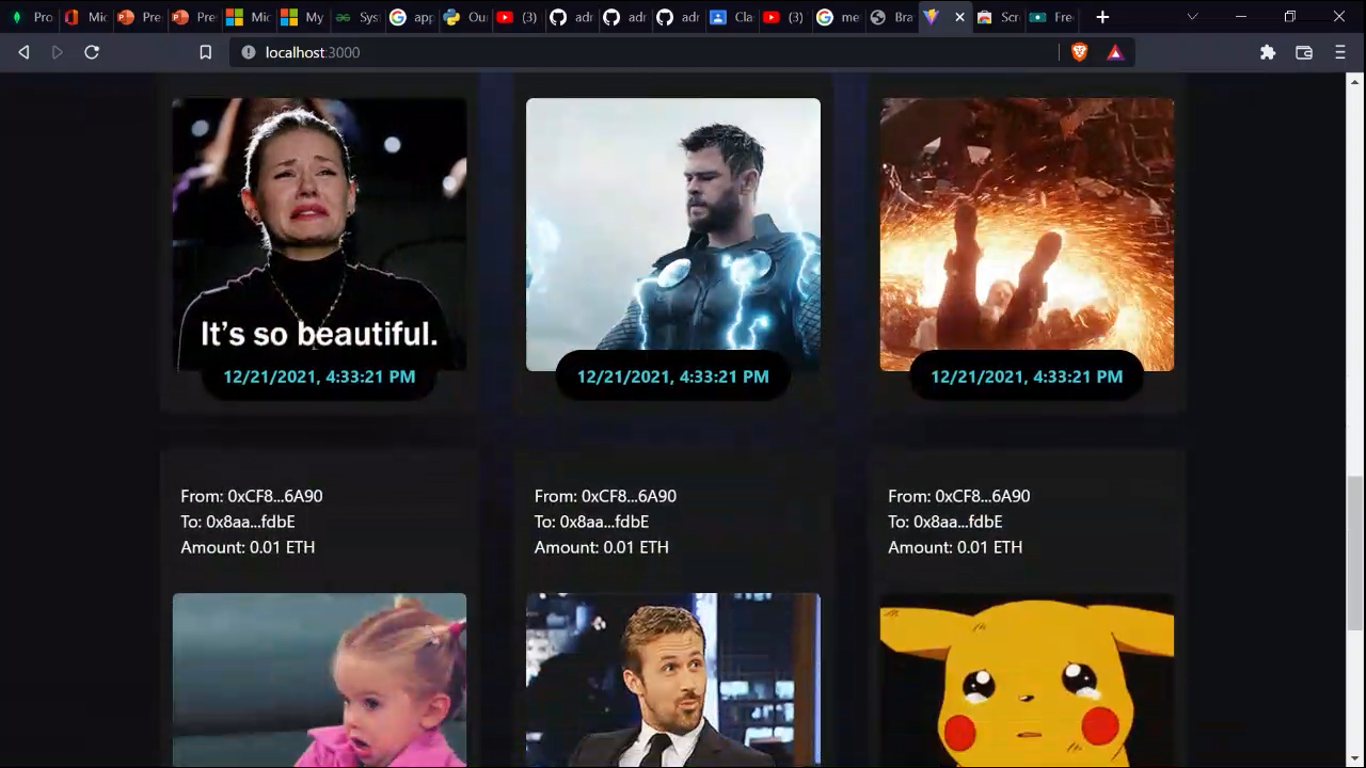
Task: Switch to the Python 'Our' tab
Action: click(464, 17)
